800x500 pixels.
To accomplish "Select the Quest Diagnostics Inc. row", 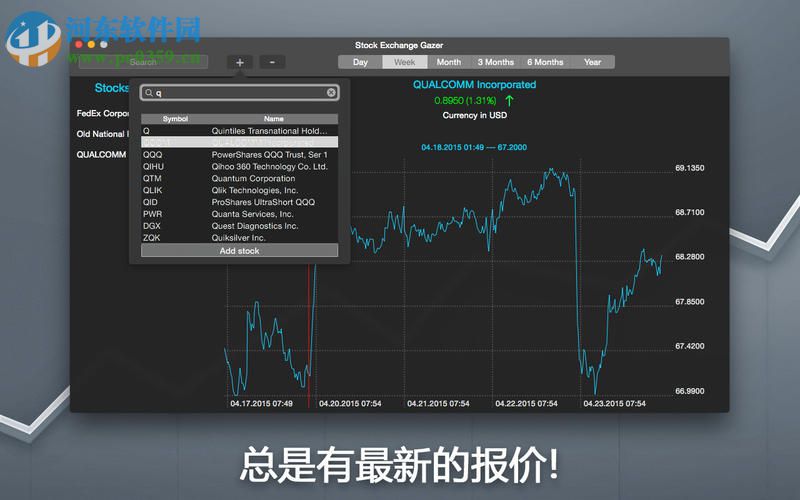I will (x=239, y=226).
